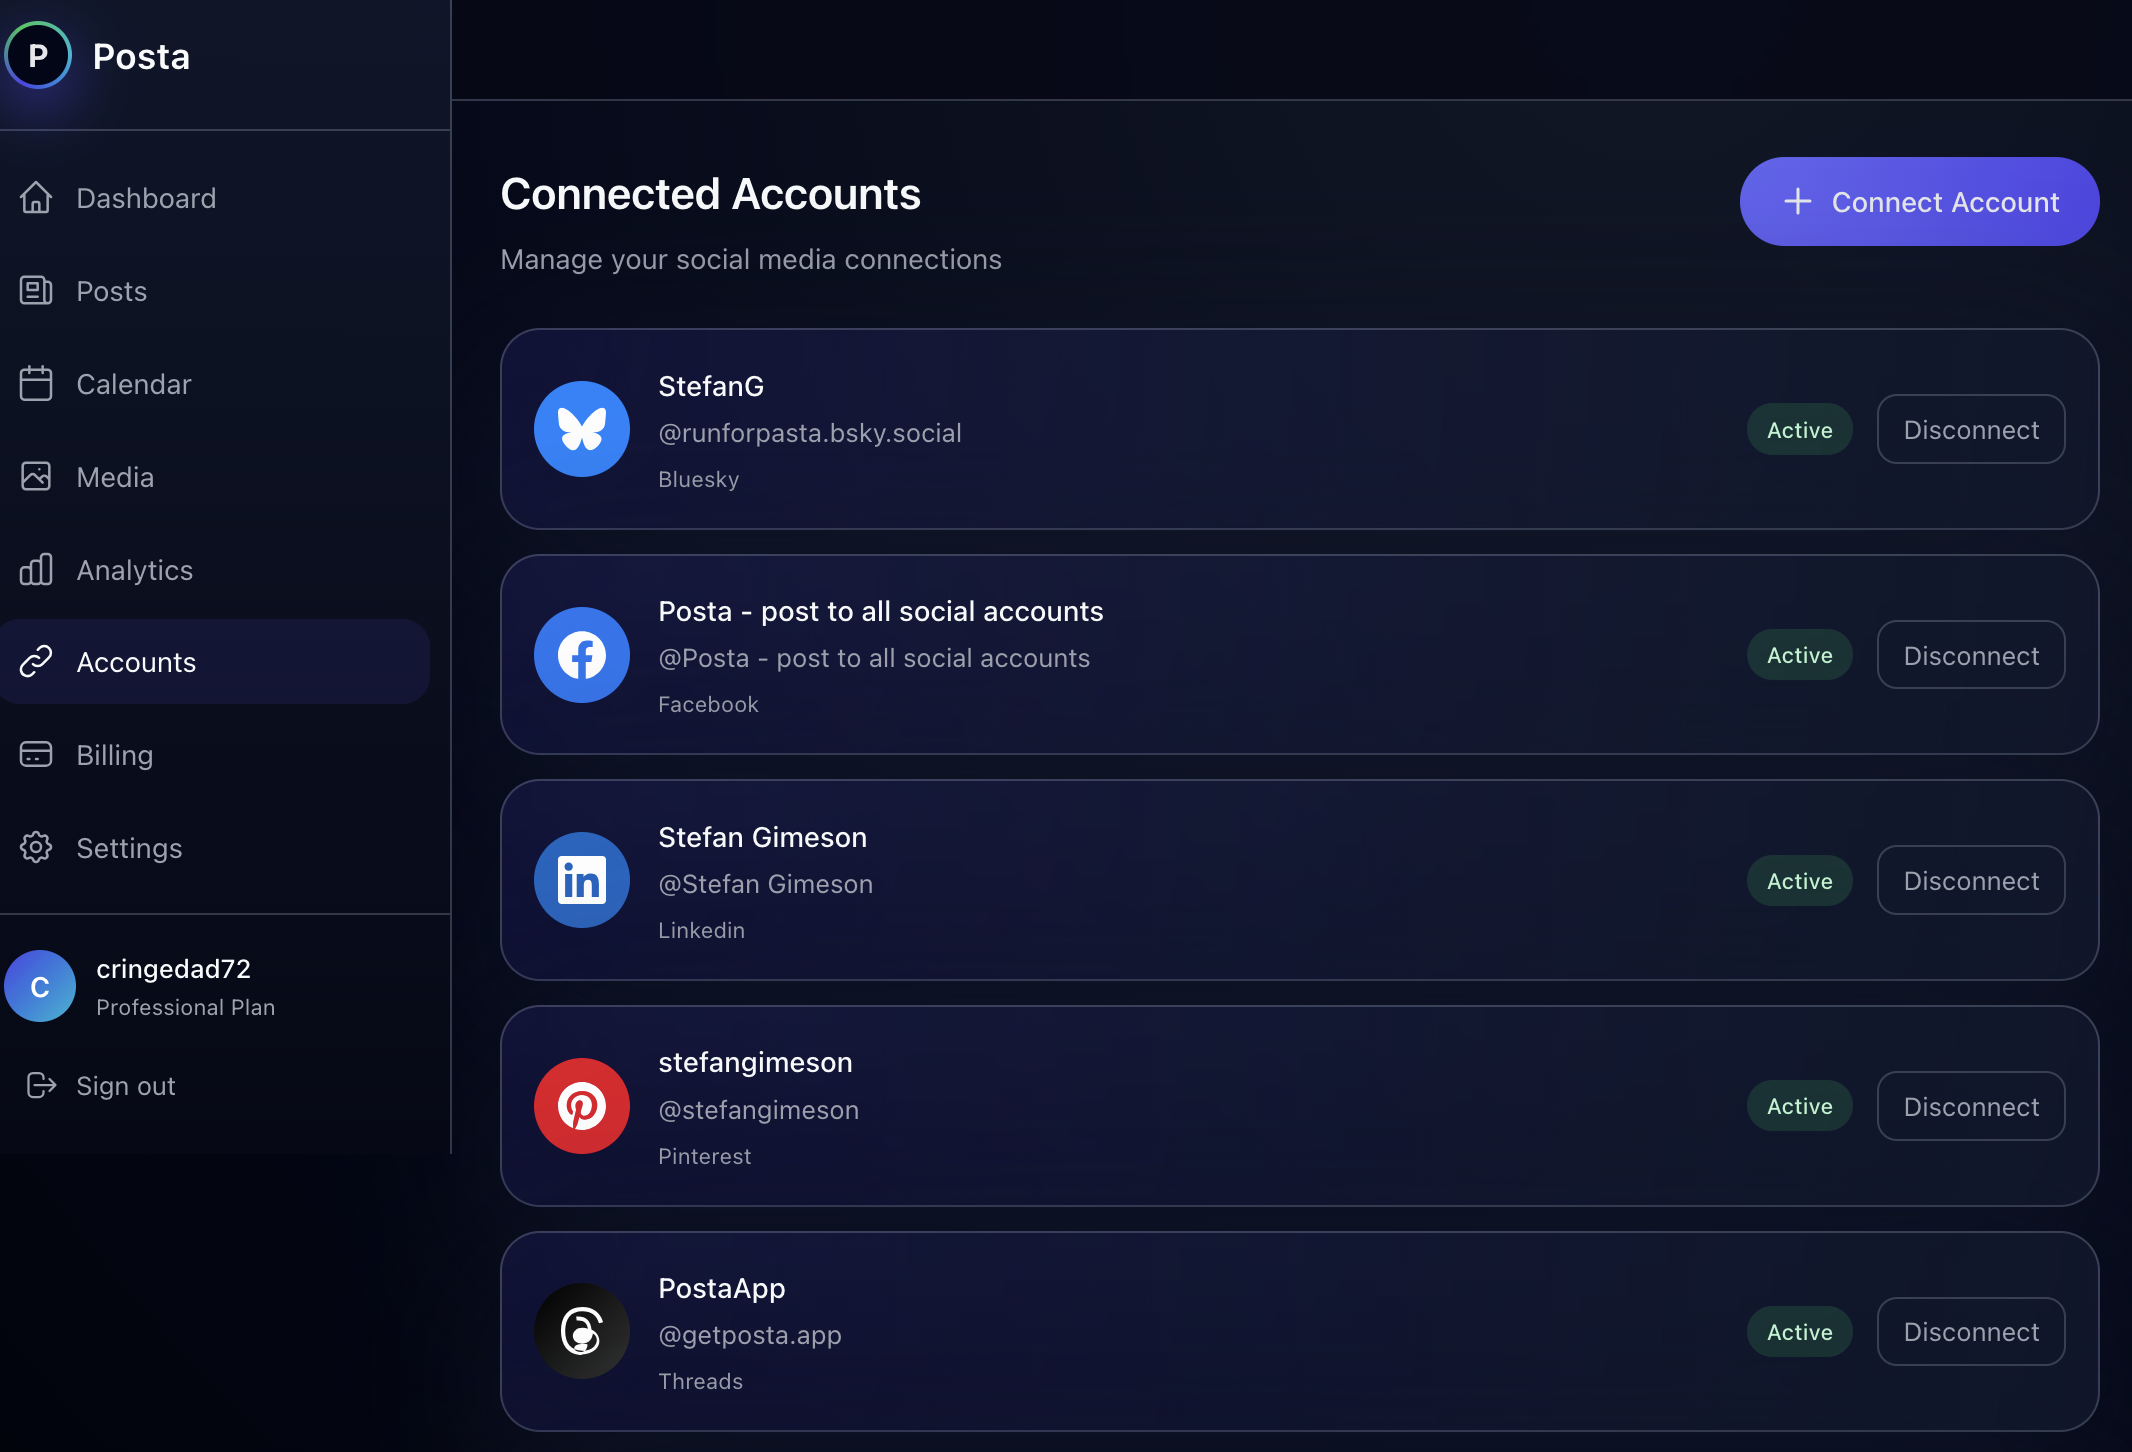Click the Active badge on Threads row
The image size is (2132, 1452).
coord(1800,1332)
